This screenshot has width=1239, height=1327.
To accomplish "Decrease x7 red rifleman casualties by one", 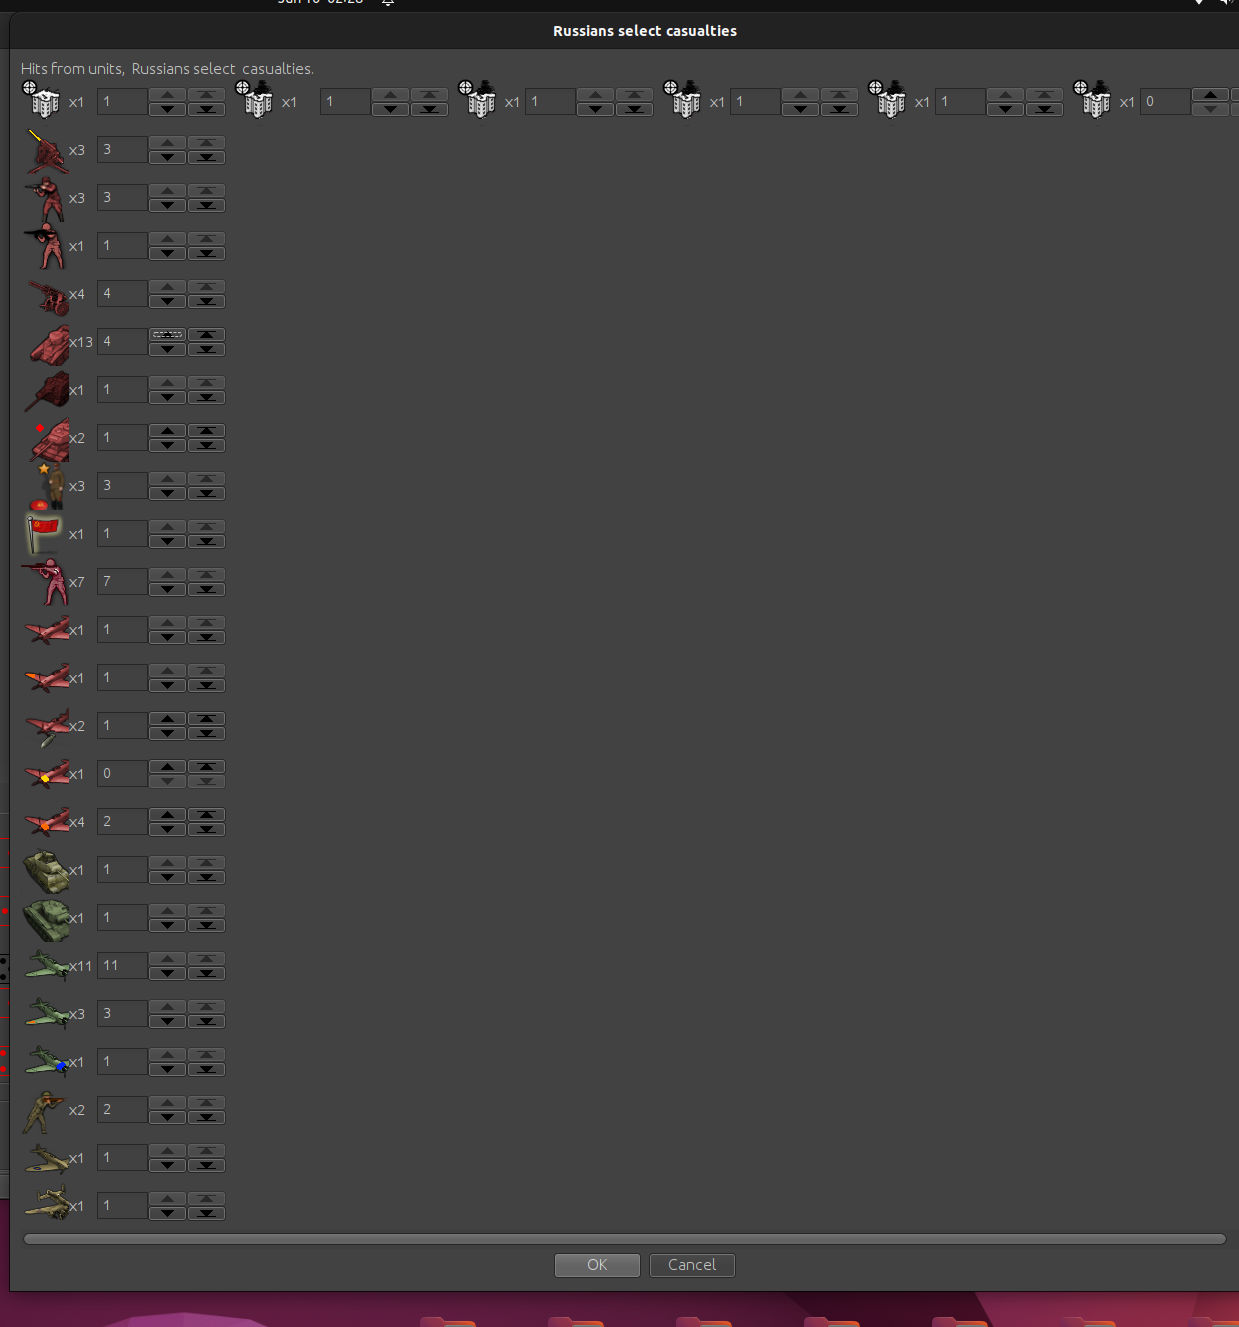I will (x=167, y=589).
